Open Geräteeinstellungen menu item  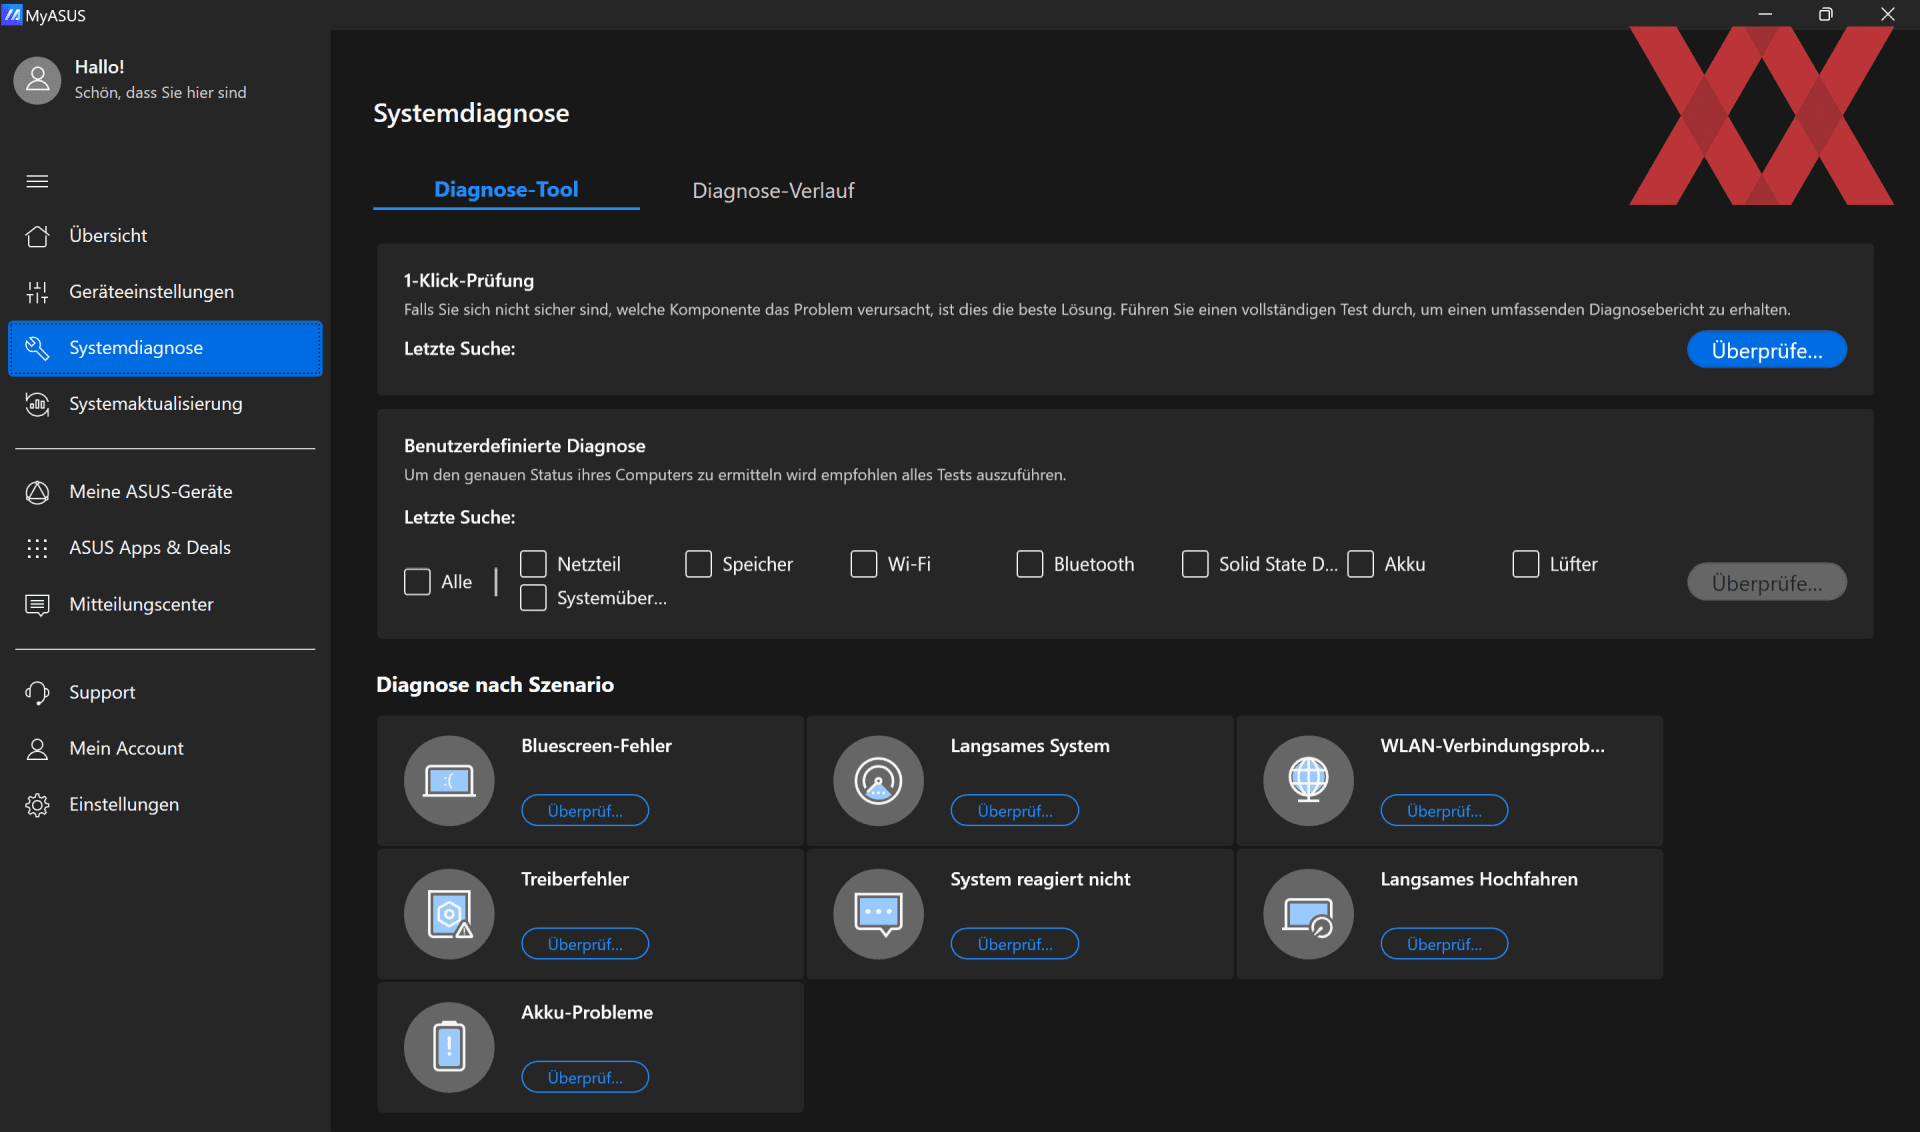point(165,292)
